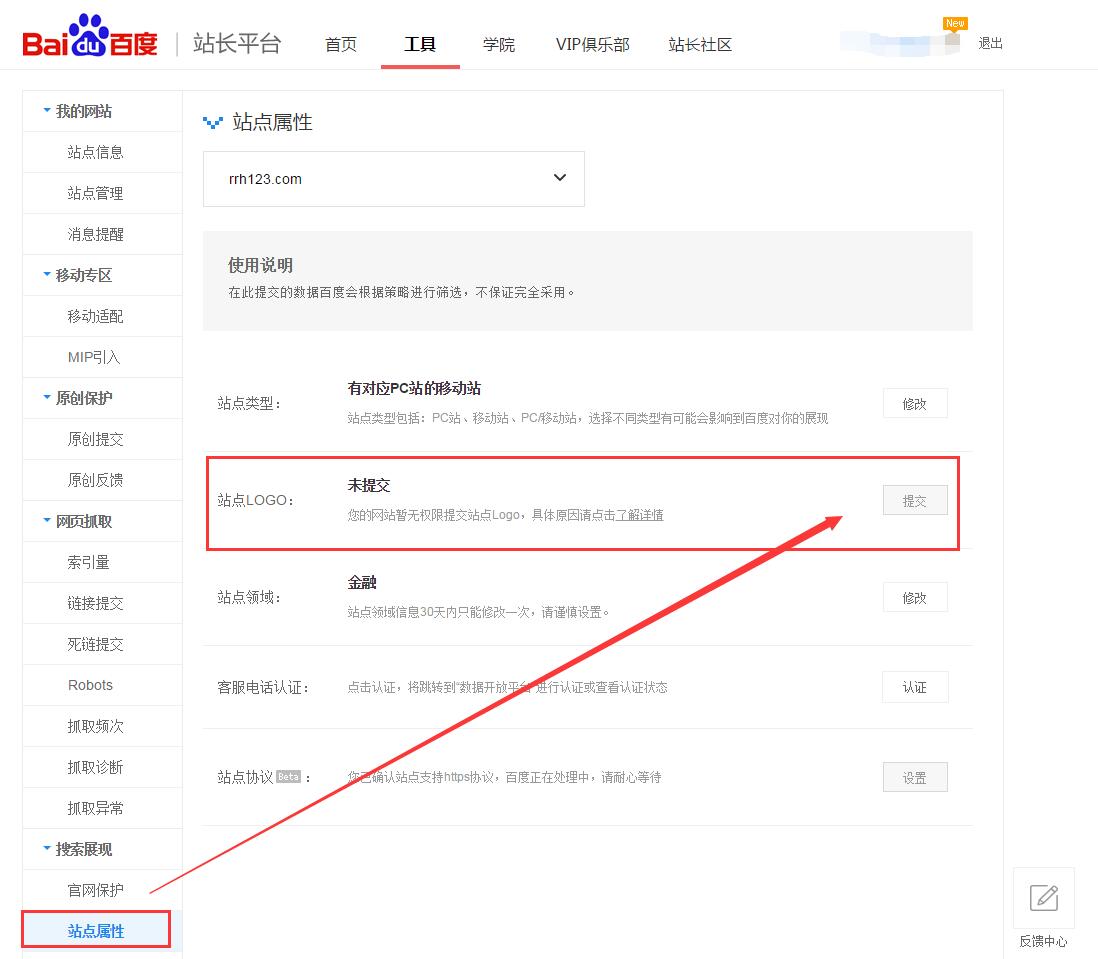Click the 认证 button for phone verification
The width and height of the screenshot is (1098, 959).
pos(914,687)
